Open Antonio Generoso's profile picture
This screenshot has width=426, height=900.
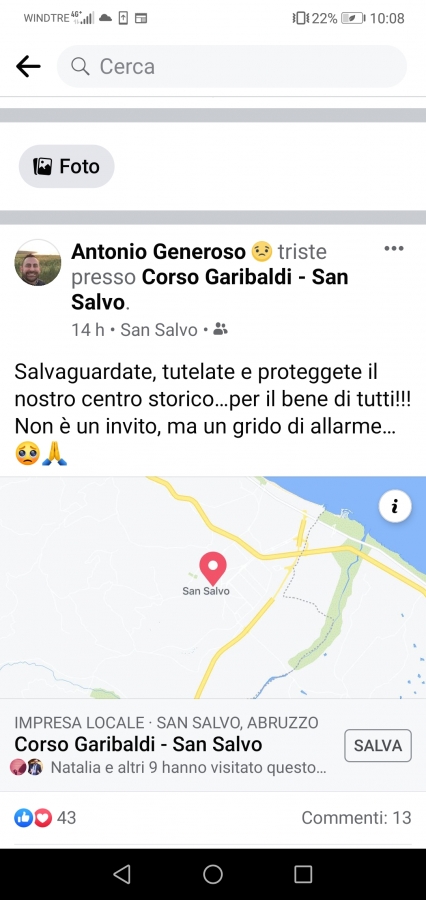pos(38,263)
